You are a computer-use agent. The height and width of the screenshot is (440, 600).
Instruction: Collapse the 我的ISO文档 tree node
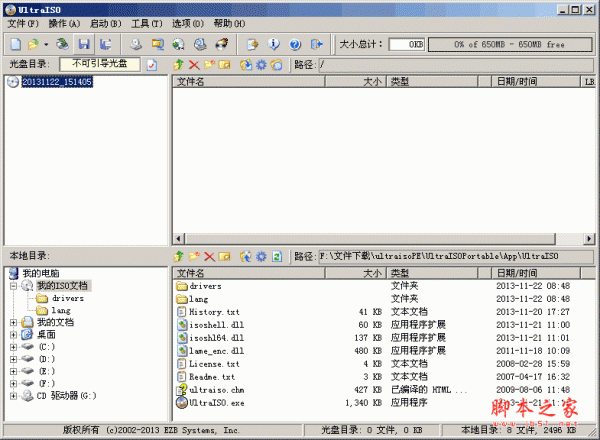(13, 286)
